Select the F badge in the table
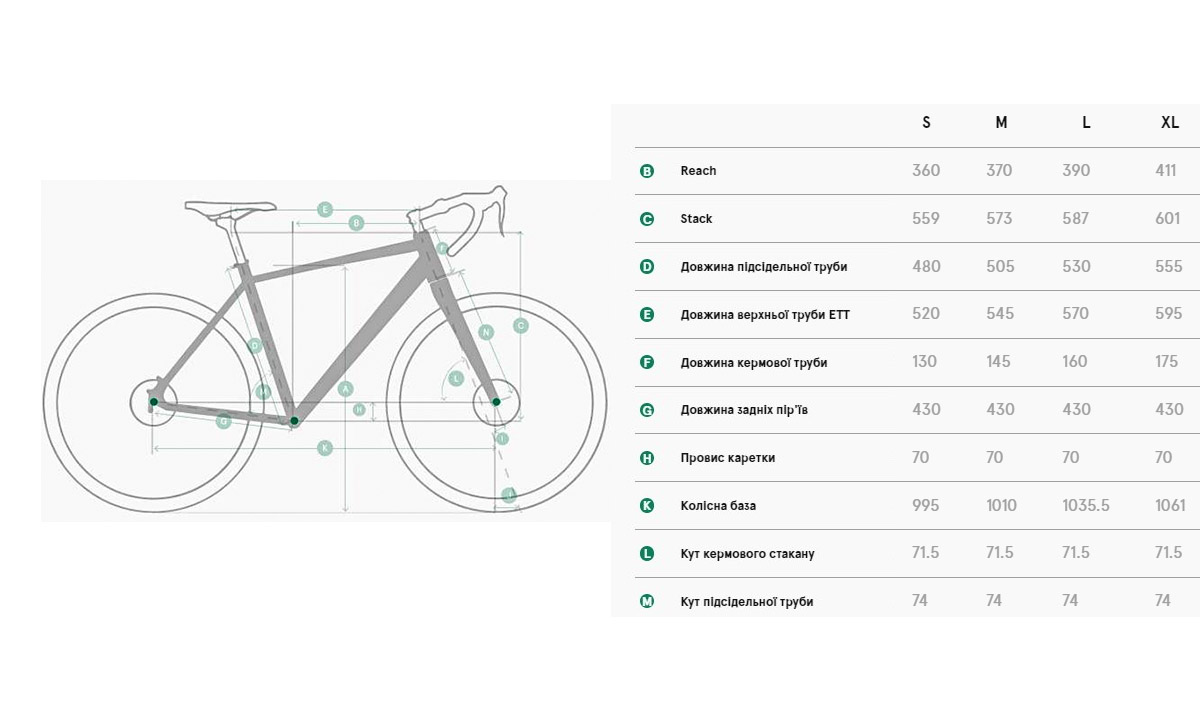1200x720 pixels. tap(647, 362)
